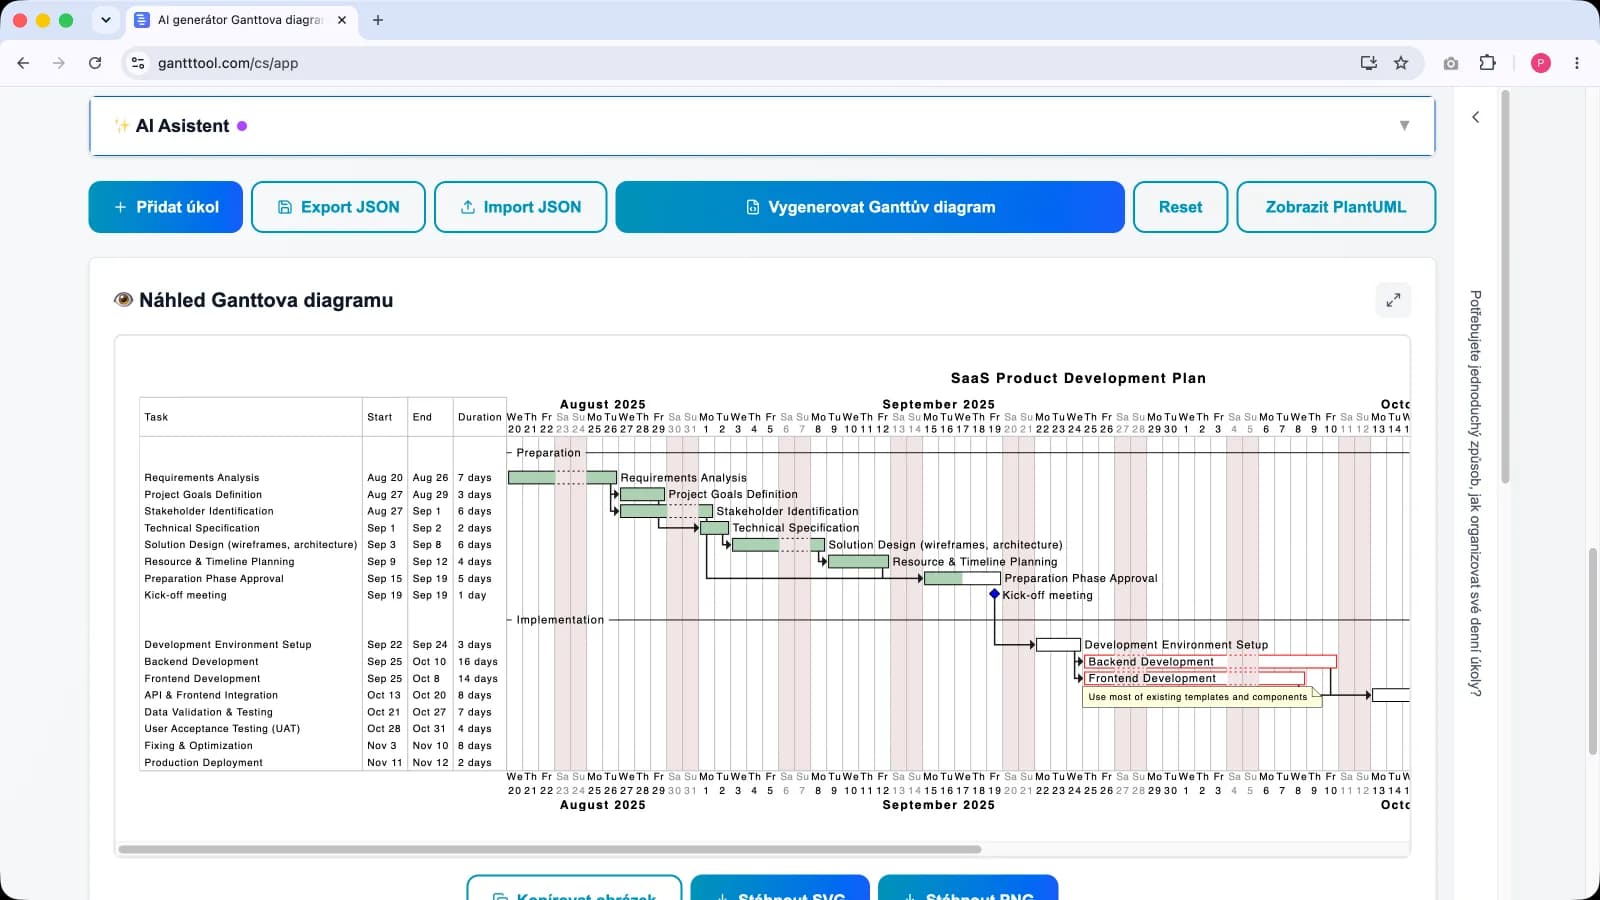Click Zobrazit PlantUML button
Image resolution: width=1600 pixels, height=900 pixels.
pyautogui.click(x=1336, y=207)
